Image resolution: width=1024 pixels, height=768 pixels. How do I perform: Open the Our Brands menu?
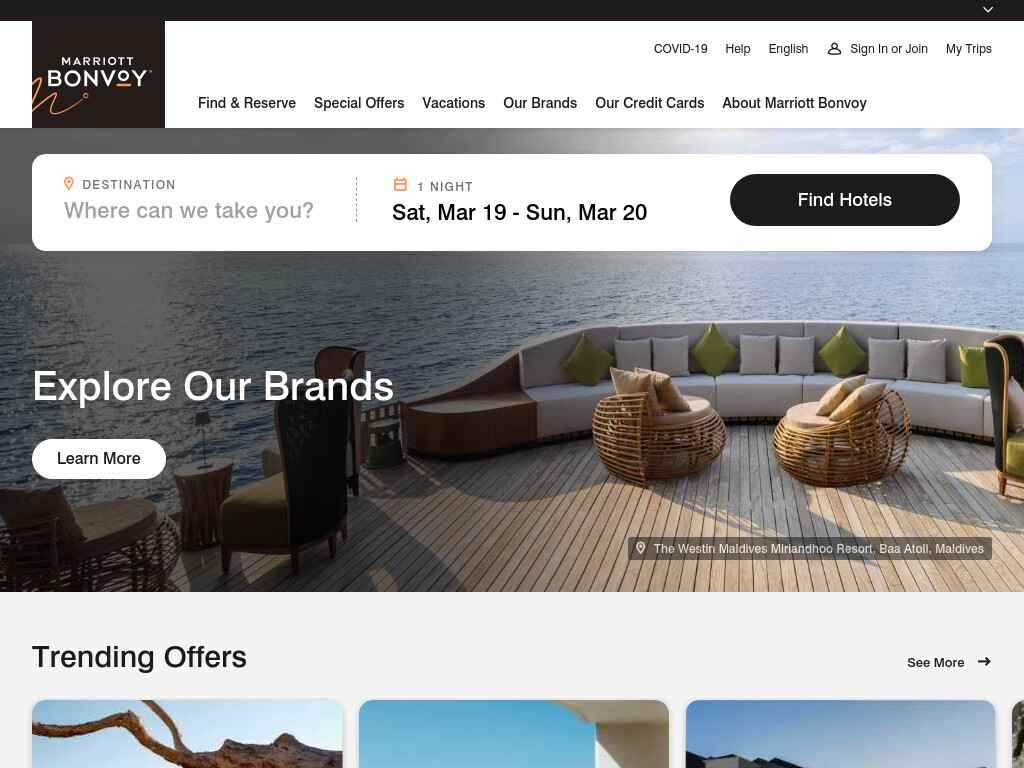click(540, 103)
